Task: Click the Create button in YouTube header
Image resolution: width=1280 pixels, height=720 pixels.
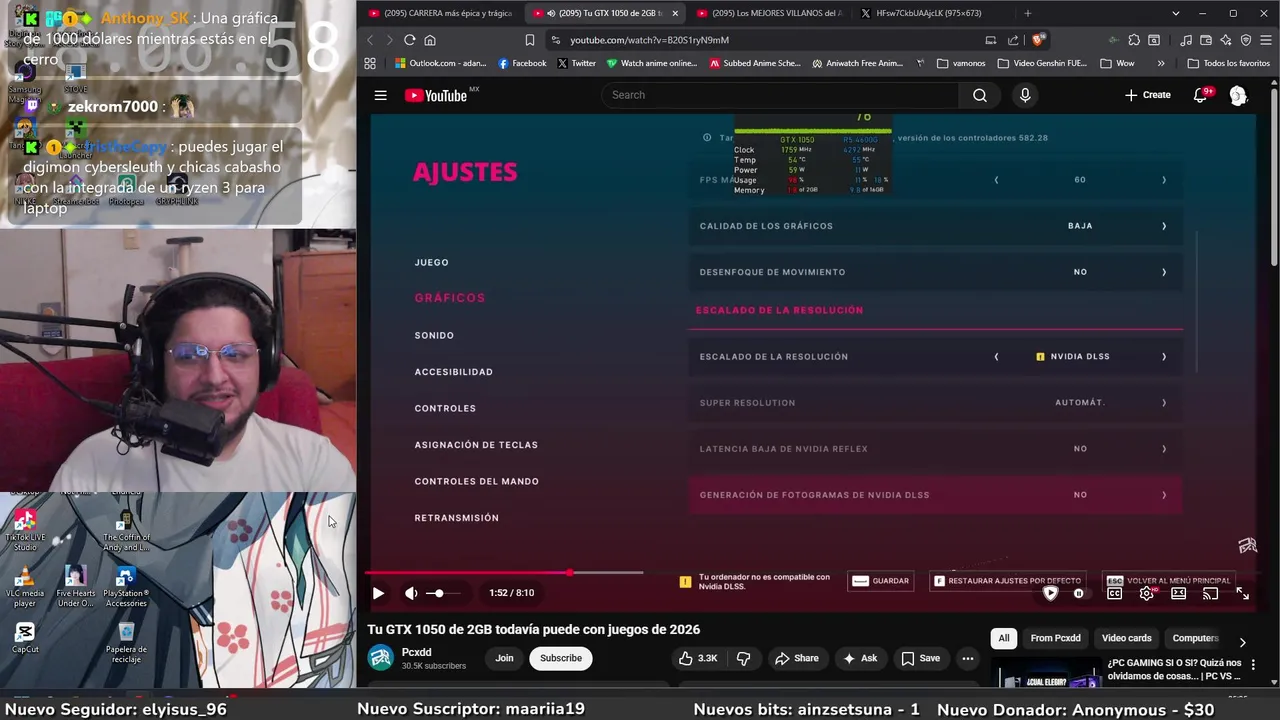Action: tap(1147, 95)
